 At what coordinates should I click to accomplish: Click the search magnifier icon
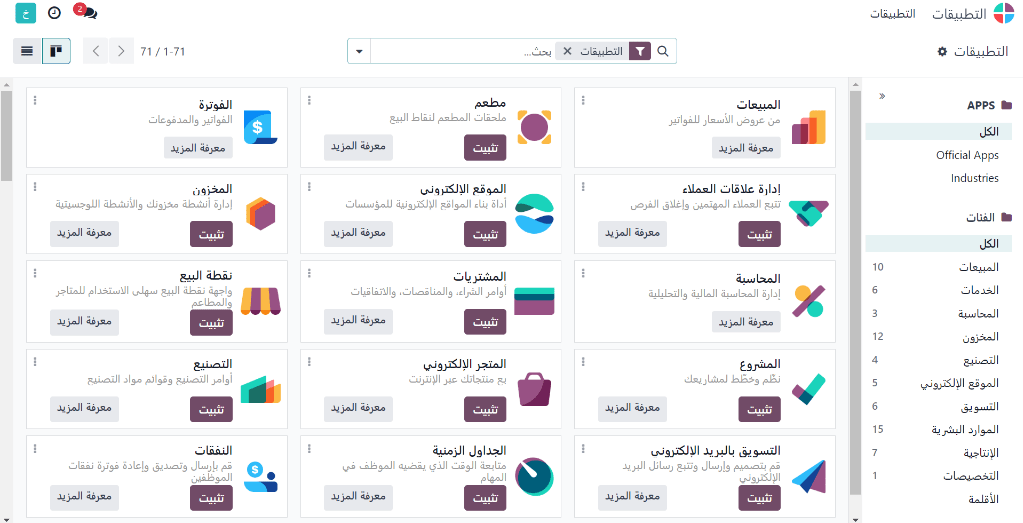click(663, 51)
